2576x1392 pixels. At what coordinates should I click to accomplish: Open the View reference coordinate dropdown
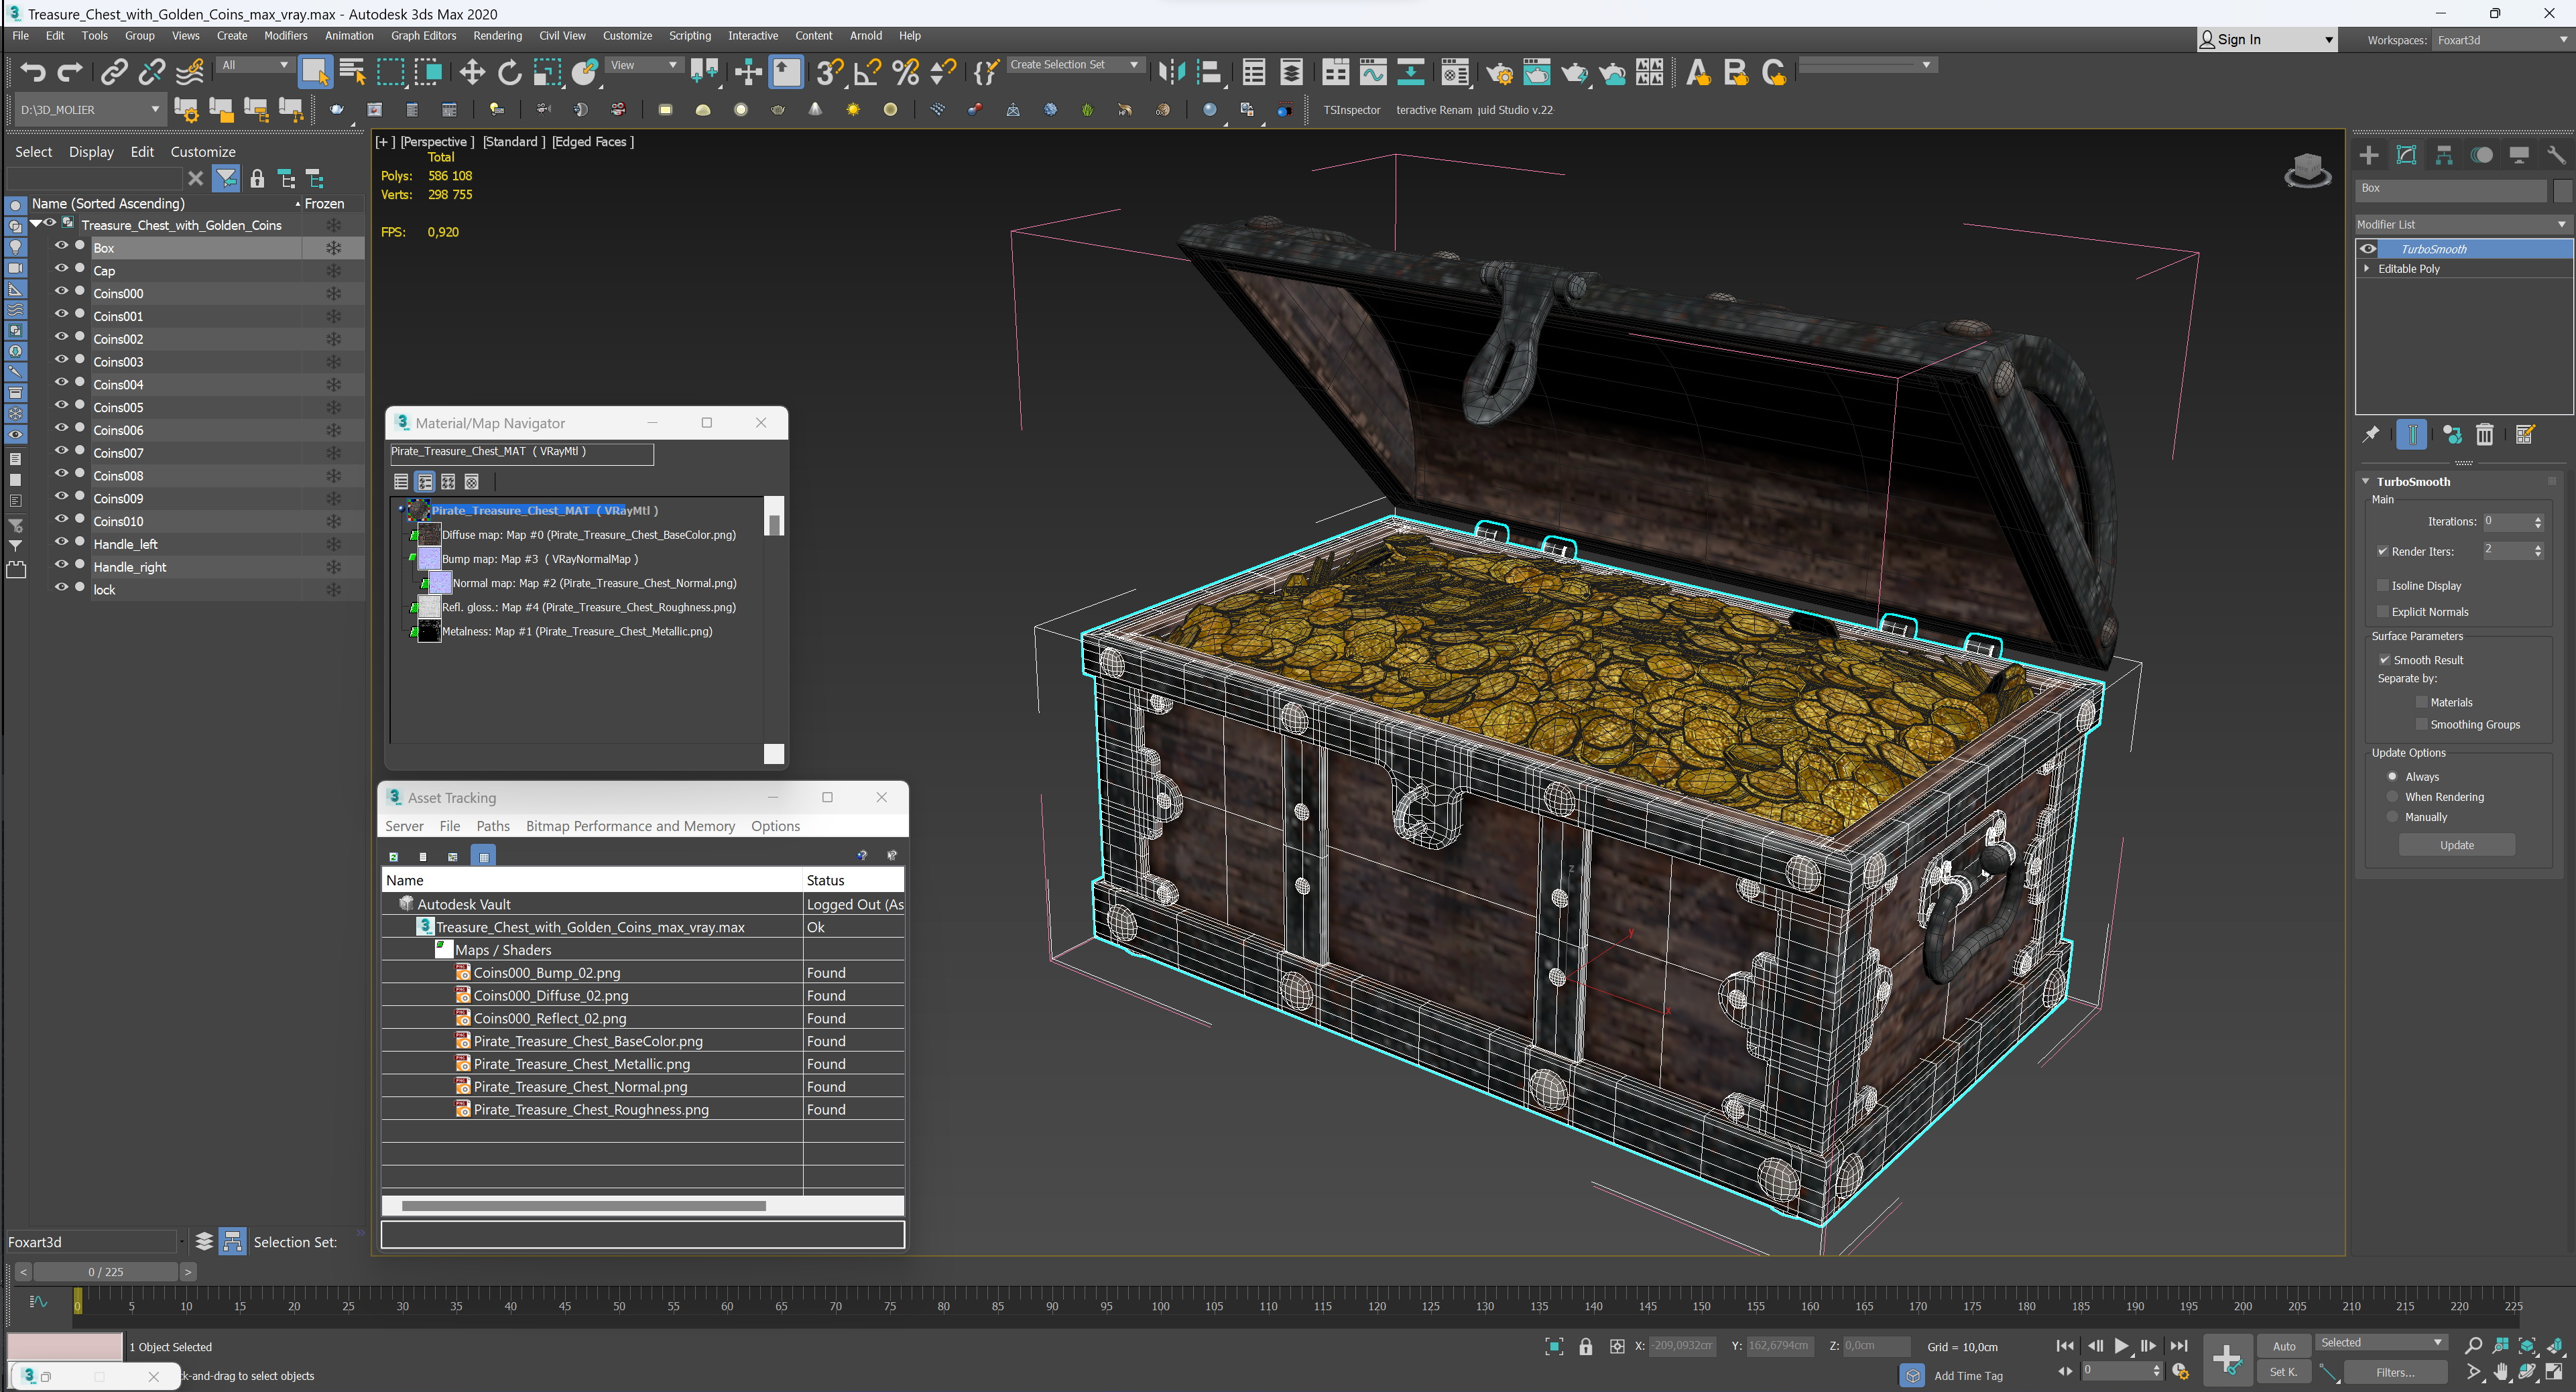coord(644,65)
